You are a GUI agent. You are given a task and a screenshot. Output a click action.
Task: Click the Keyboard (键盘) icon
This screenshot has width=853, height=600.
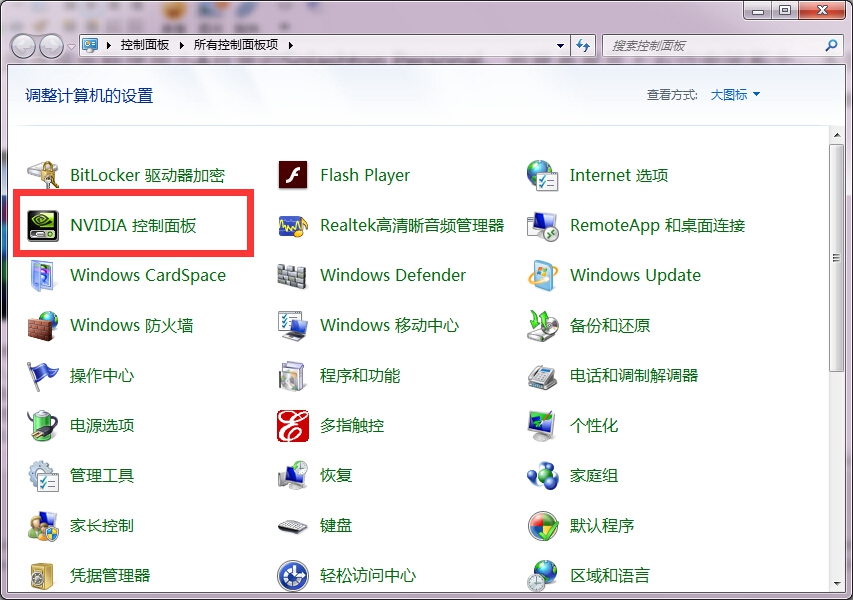(293, 525)
